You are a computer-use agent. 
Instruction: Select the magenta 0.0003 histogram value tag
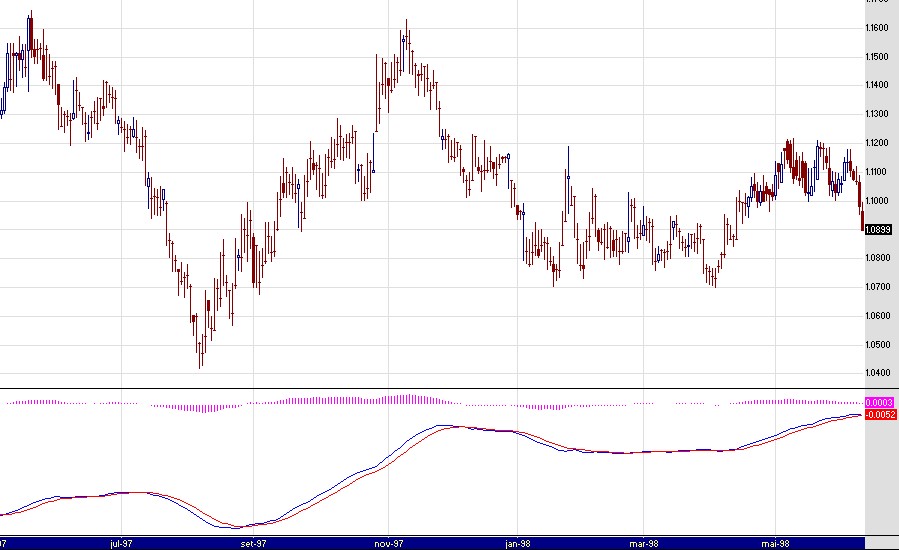pos(879,403)
